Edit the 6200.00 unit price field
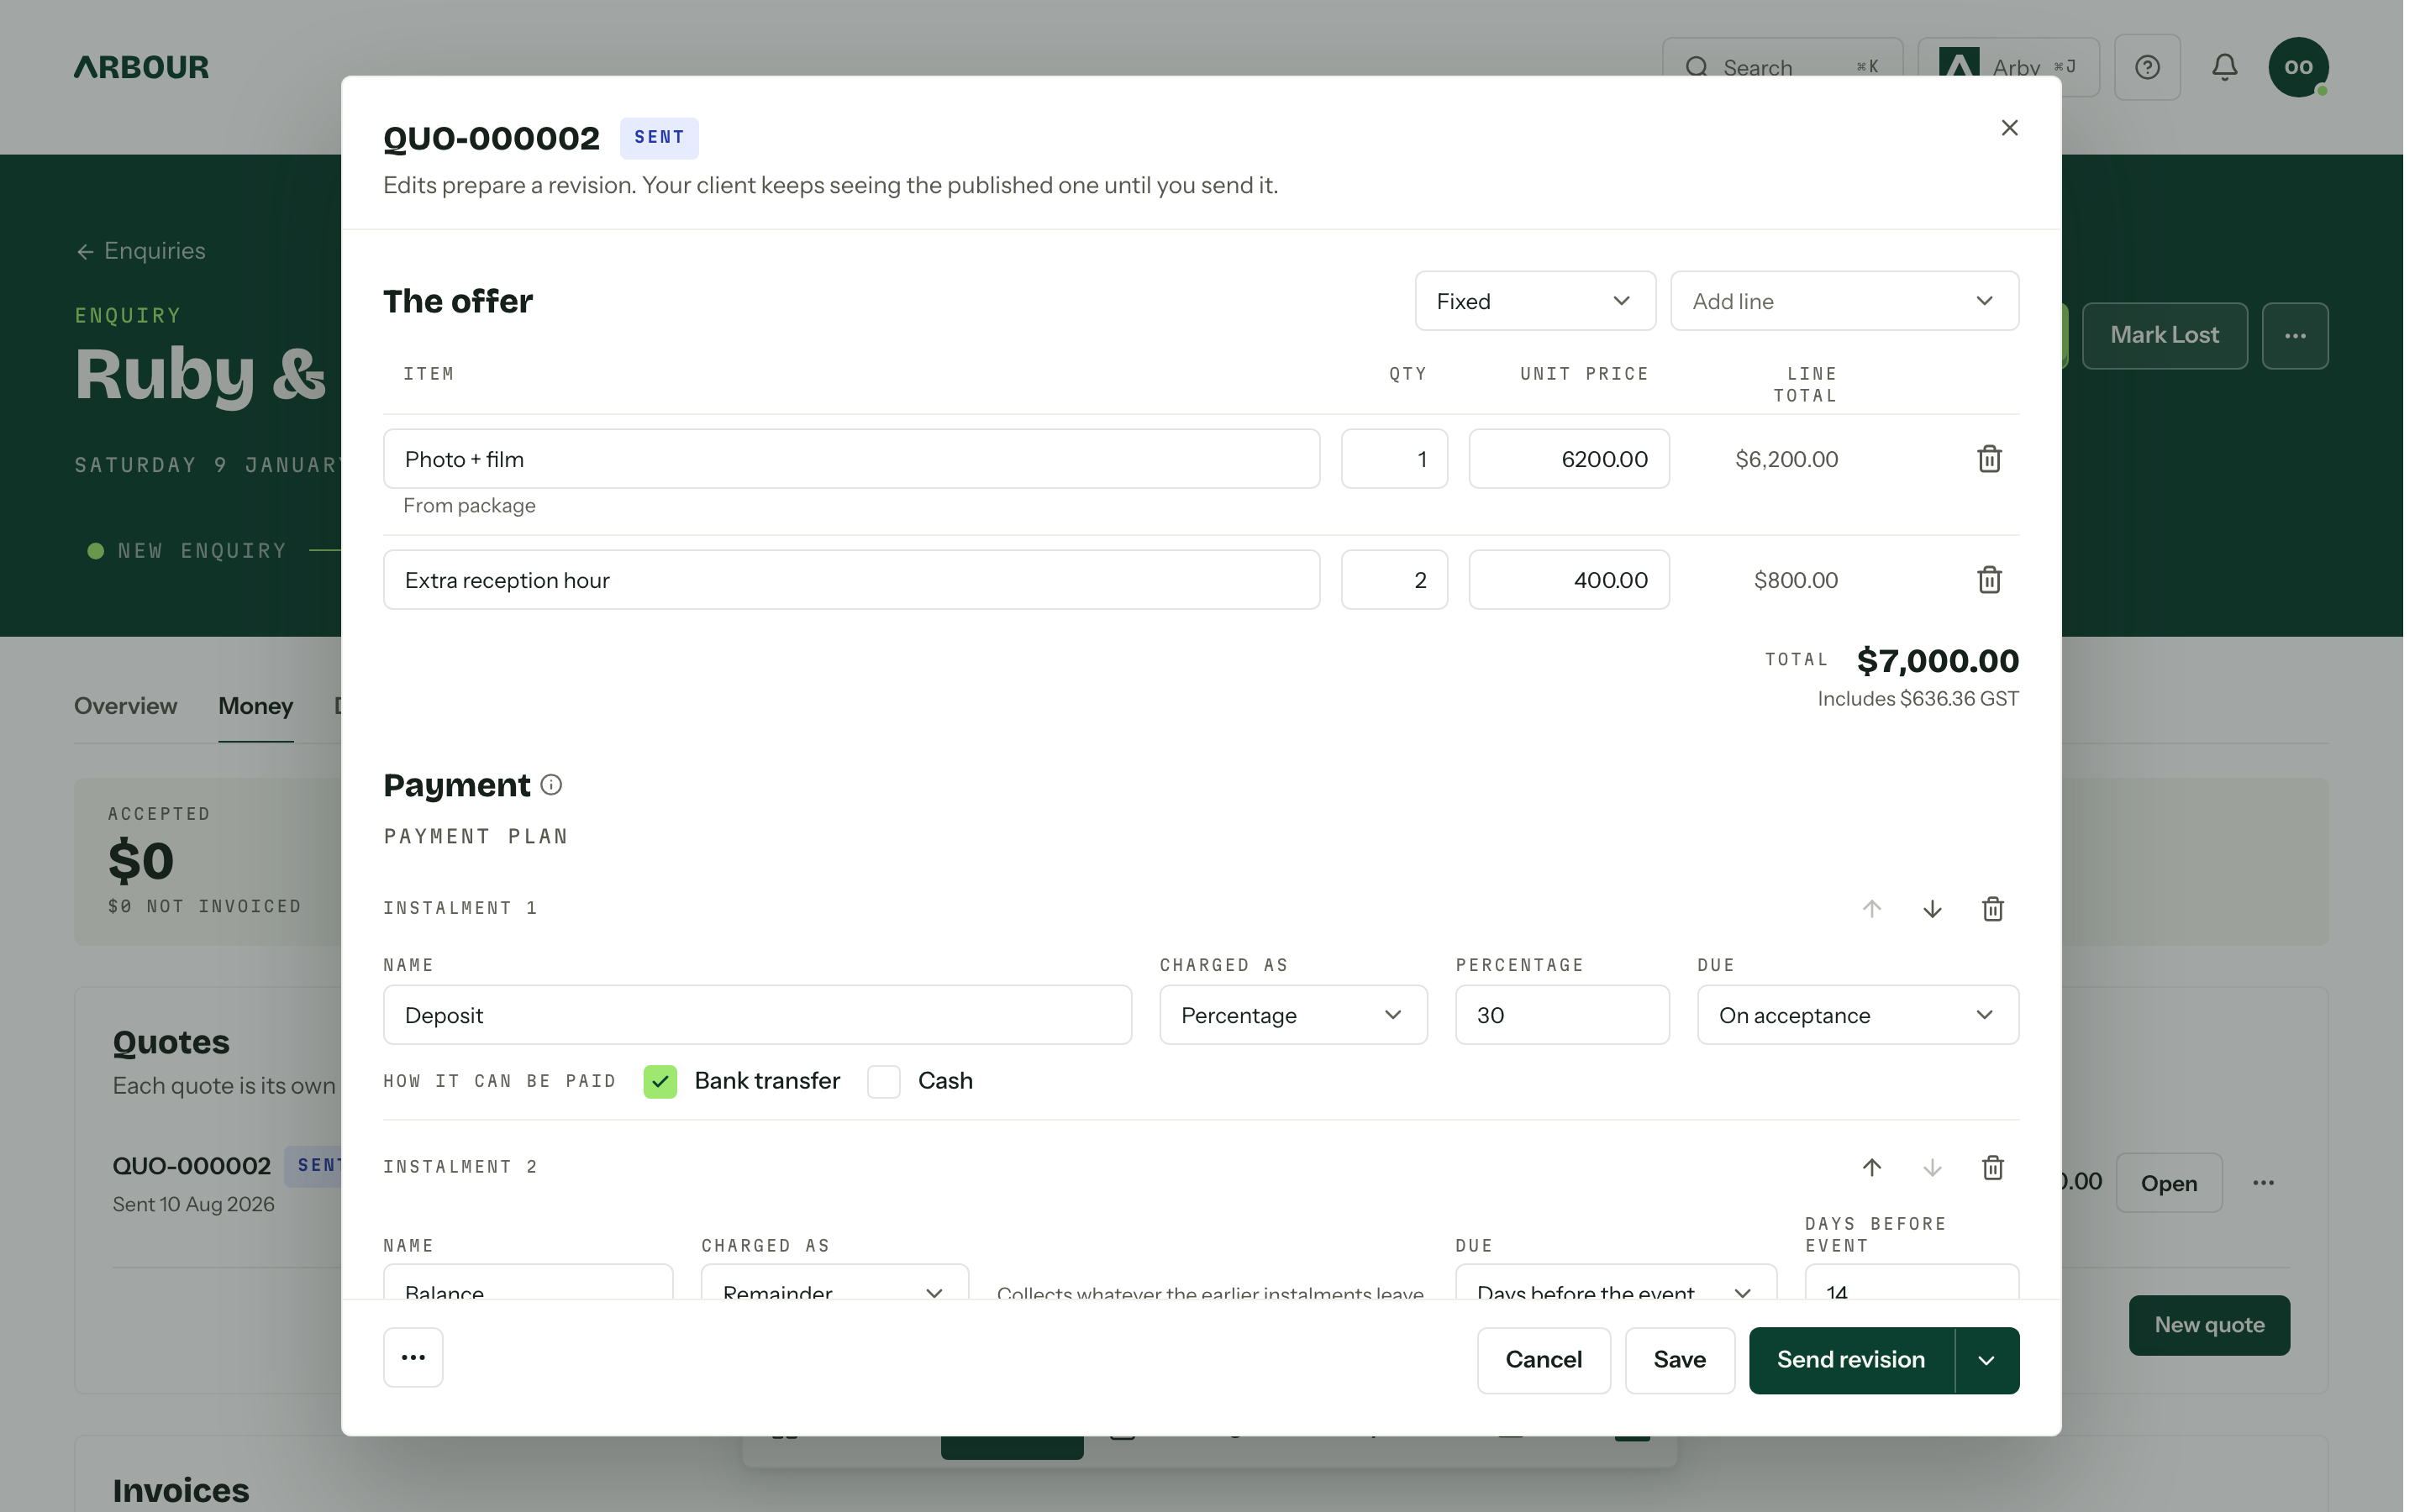This screenshot has width=2420, height=1512. coord(1569,459)
